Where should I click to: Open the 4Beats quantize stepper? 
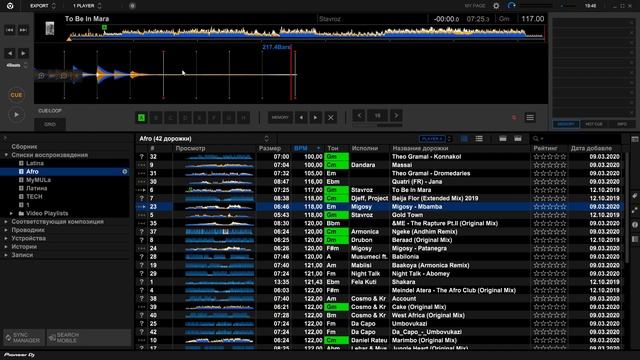tap(16, 65)
